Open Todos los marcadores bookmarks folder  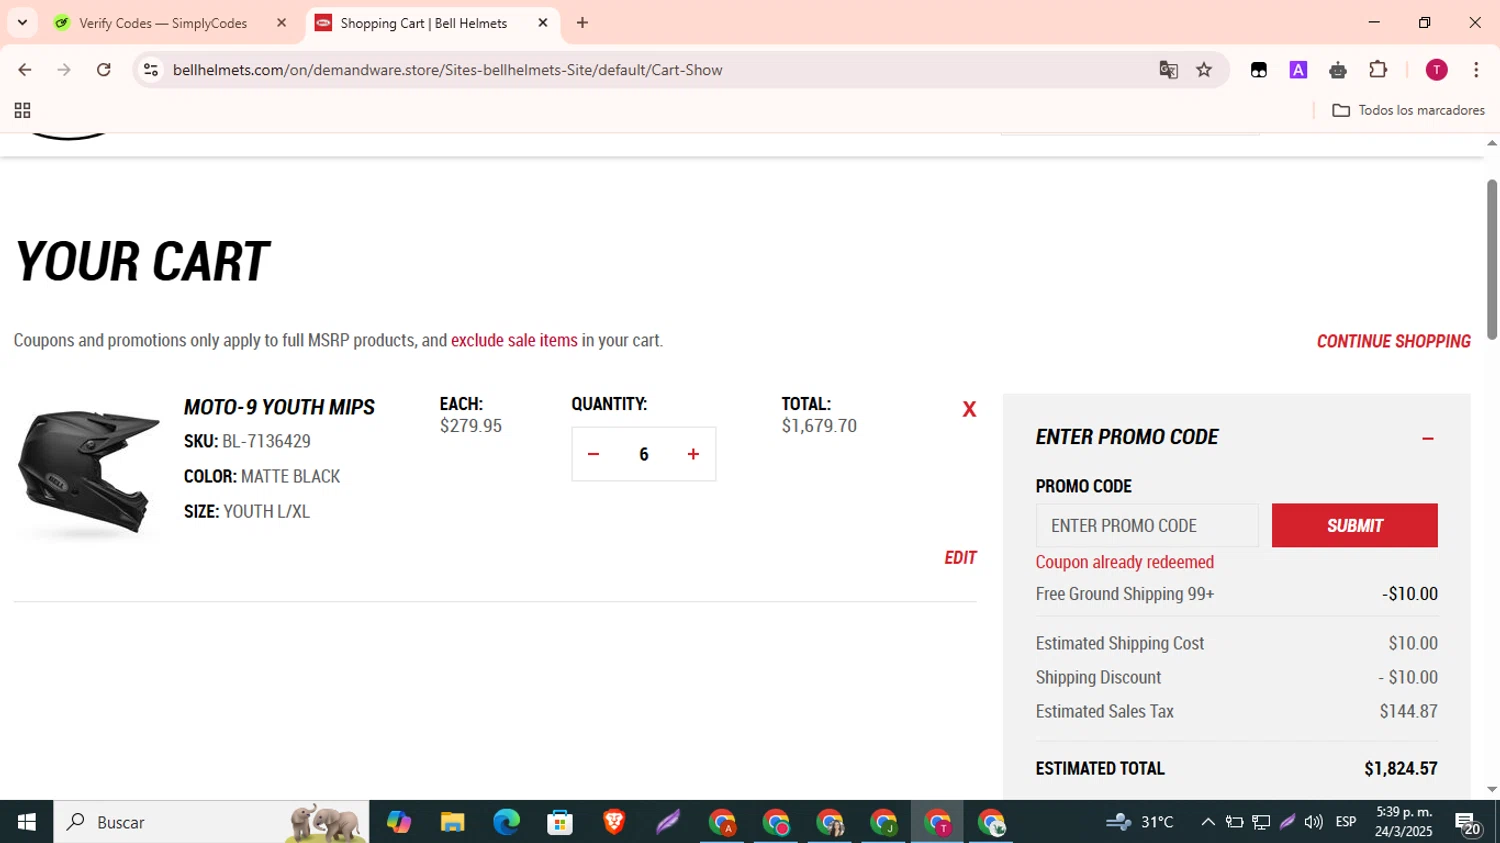1408,110
